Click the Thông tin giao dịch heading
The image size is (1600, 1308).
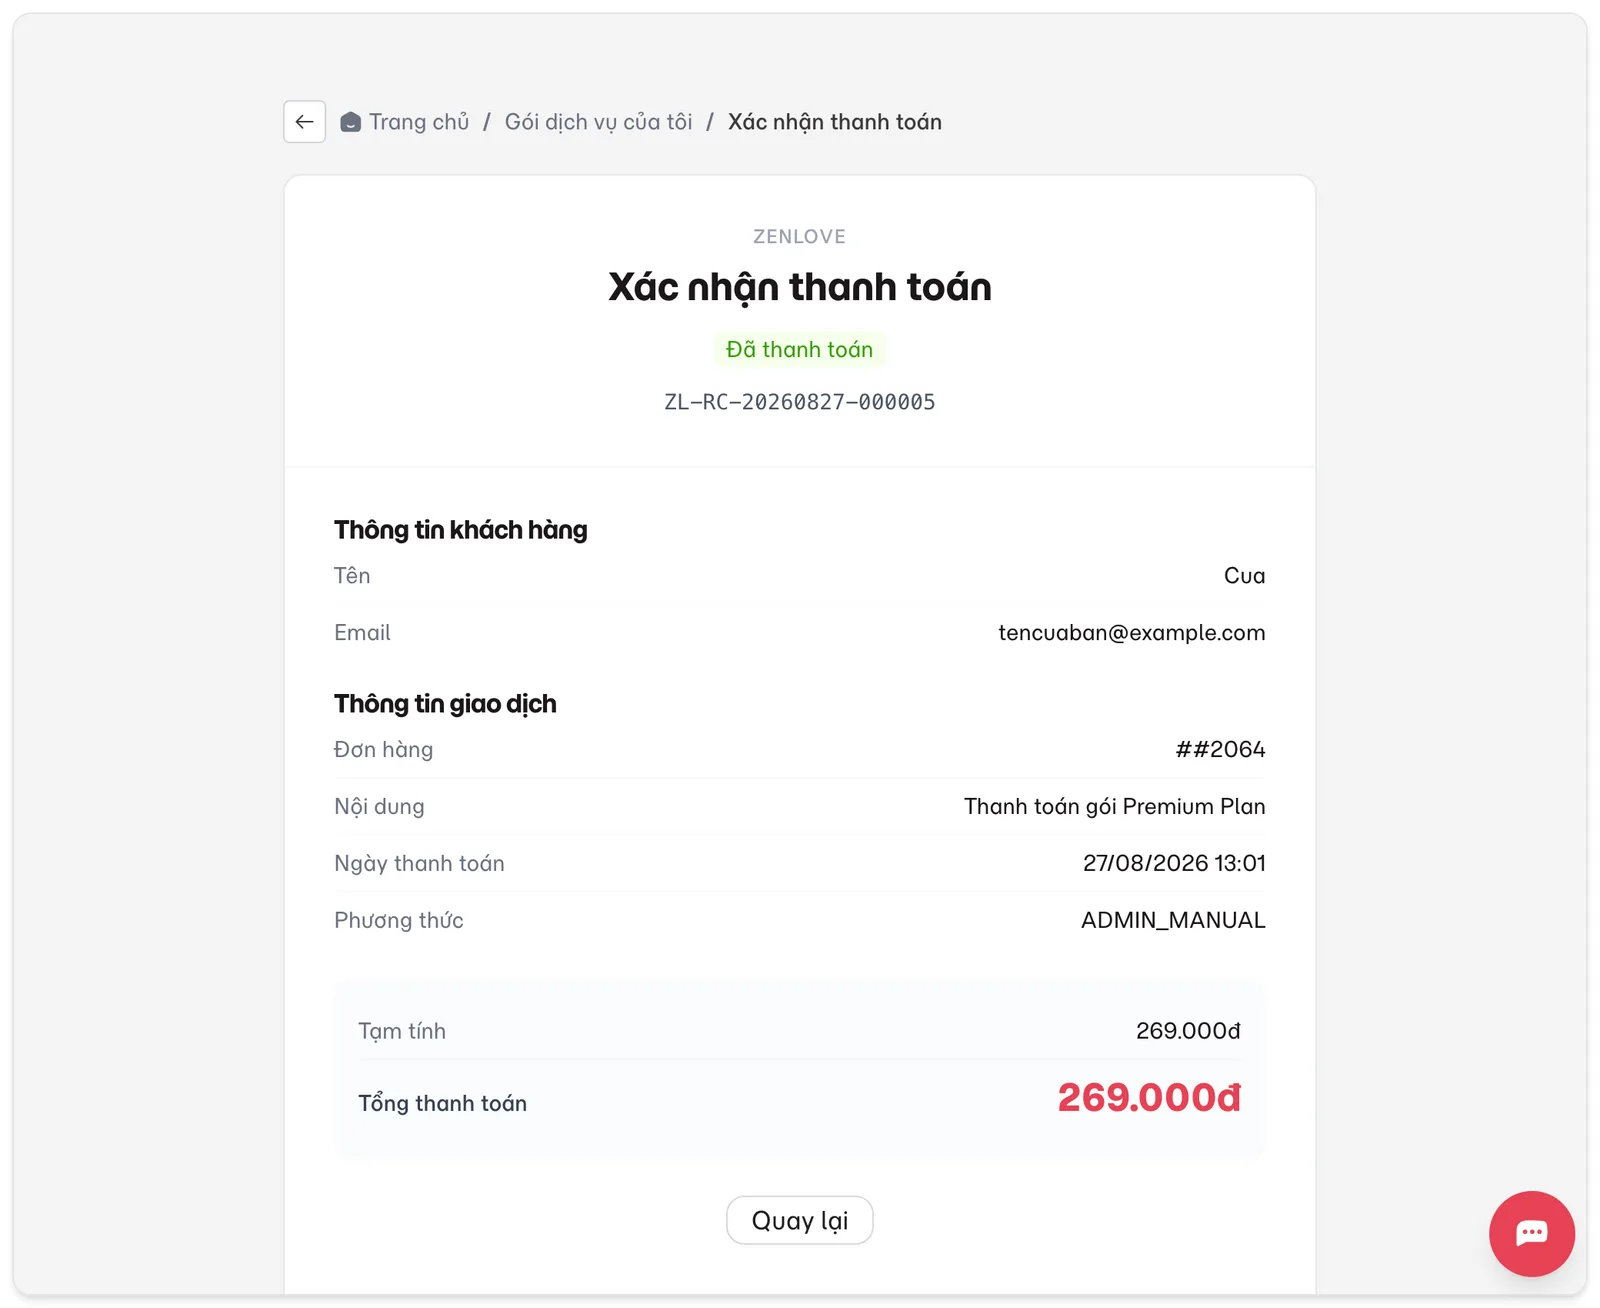(x=445, y=704)
